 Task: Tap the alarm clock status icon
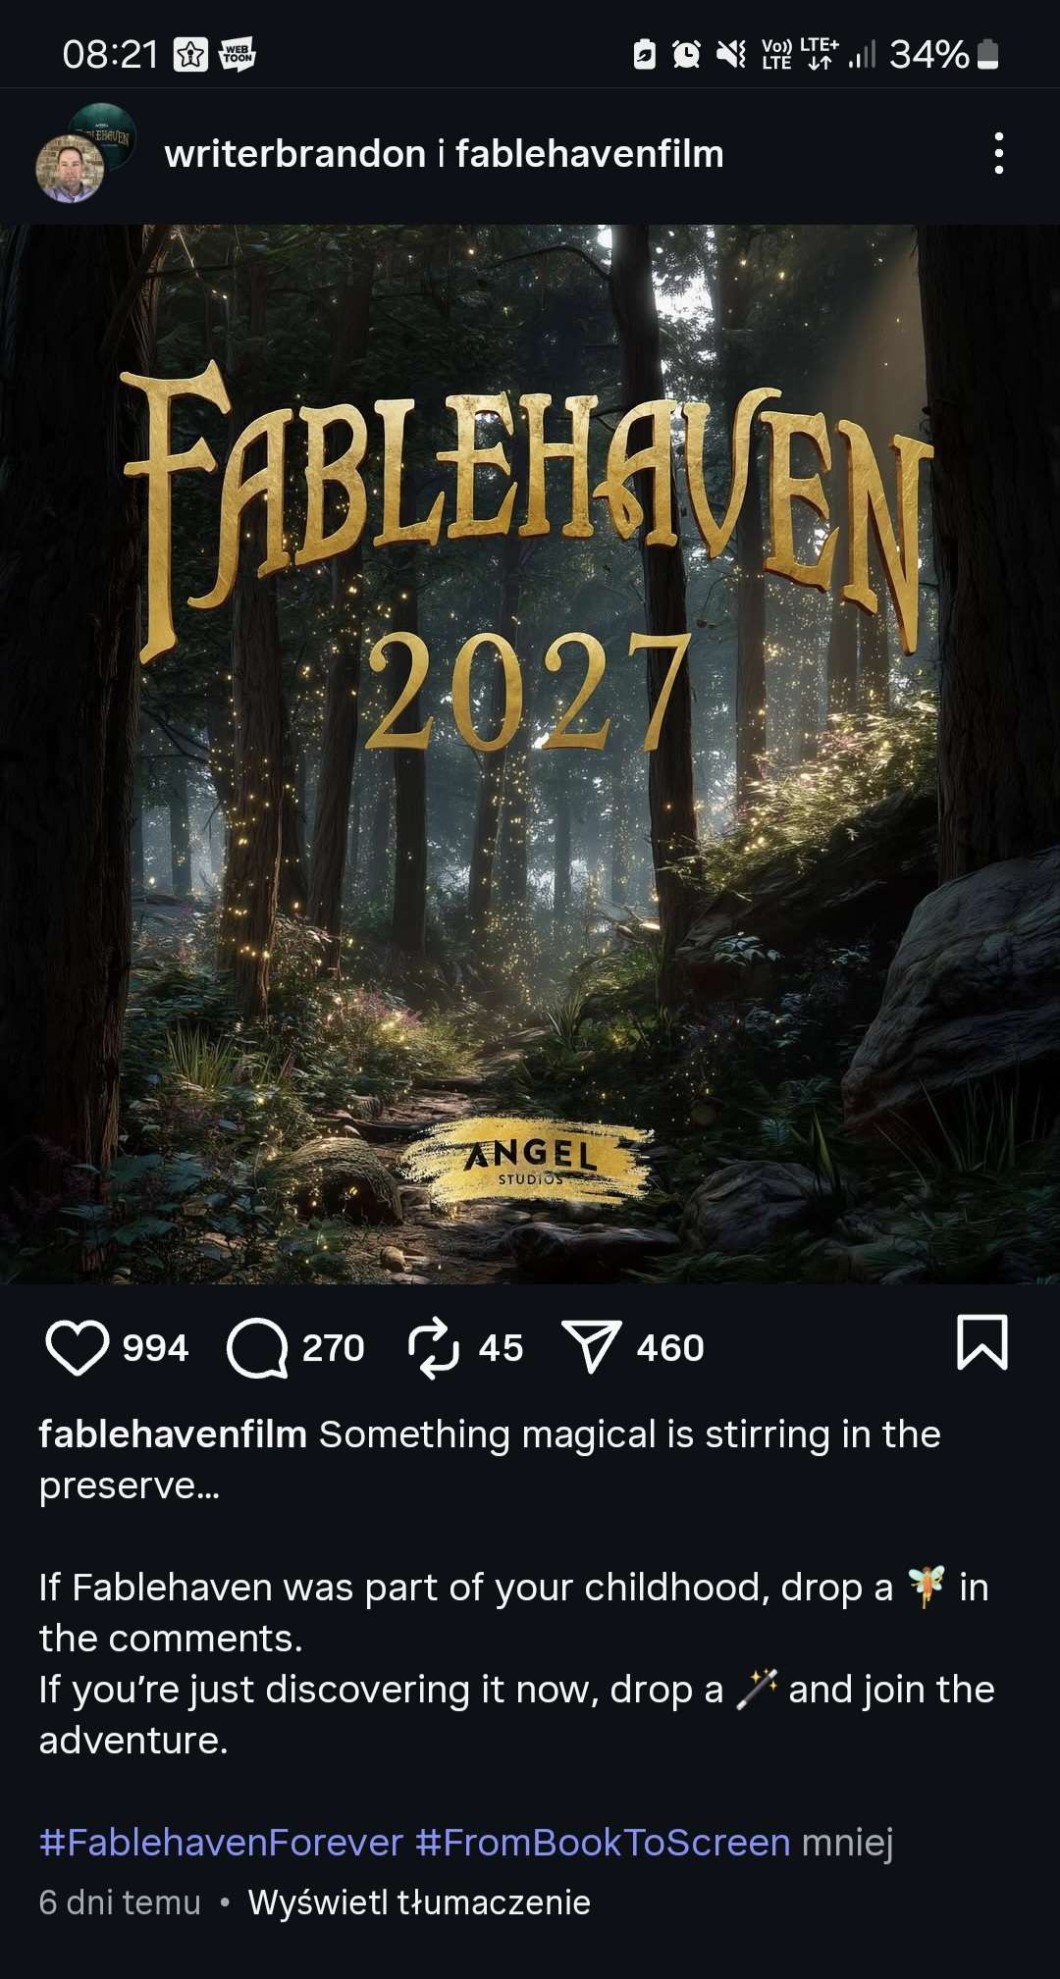point(686,54)
